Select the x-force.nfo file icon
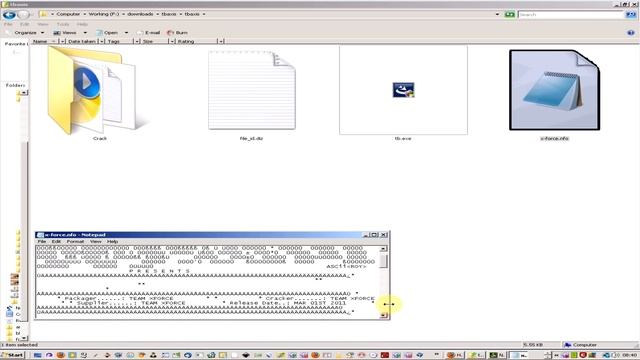This screenshot has height=360, width=640. pos(554,90)
